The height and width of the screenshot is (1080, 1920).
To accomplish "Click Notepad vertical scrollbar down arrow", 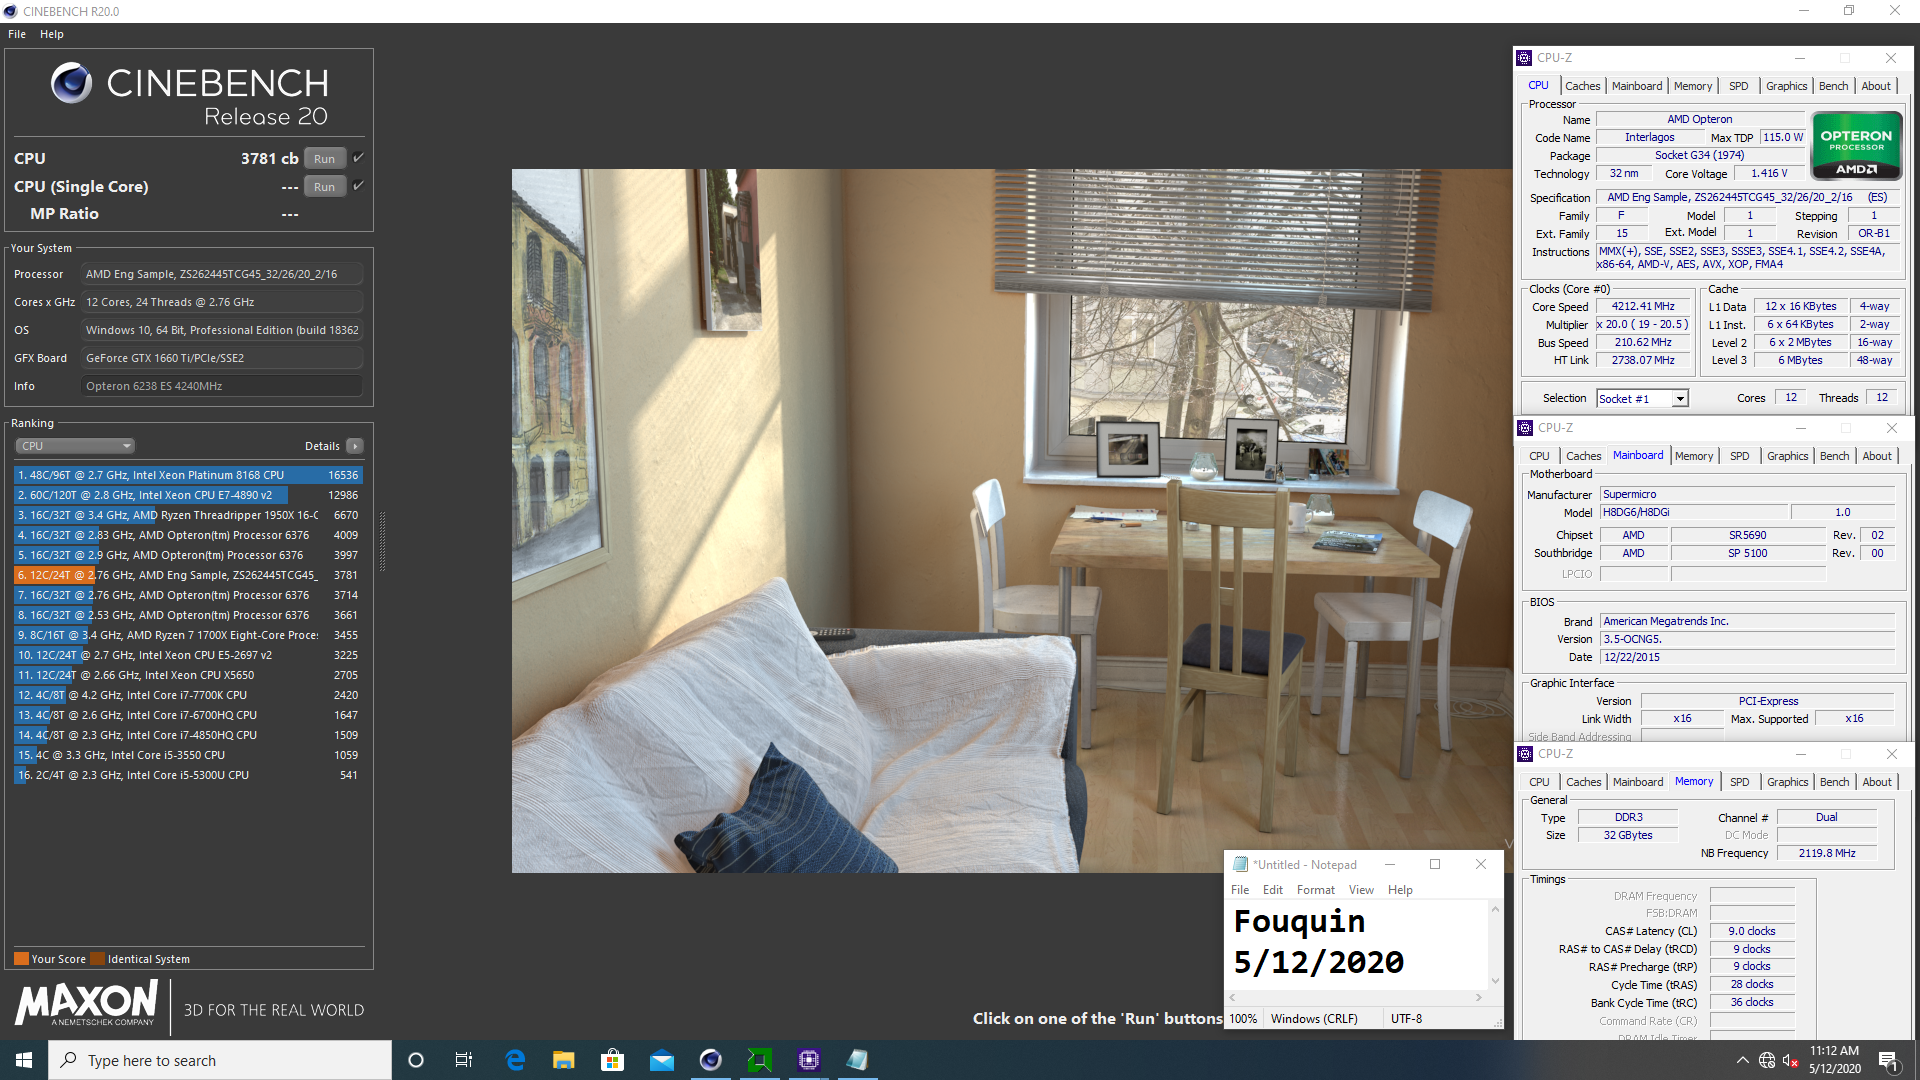I will (x=1495, y=981).
